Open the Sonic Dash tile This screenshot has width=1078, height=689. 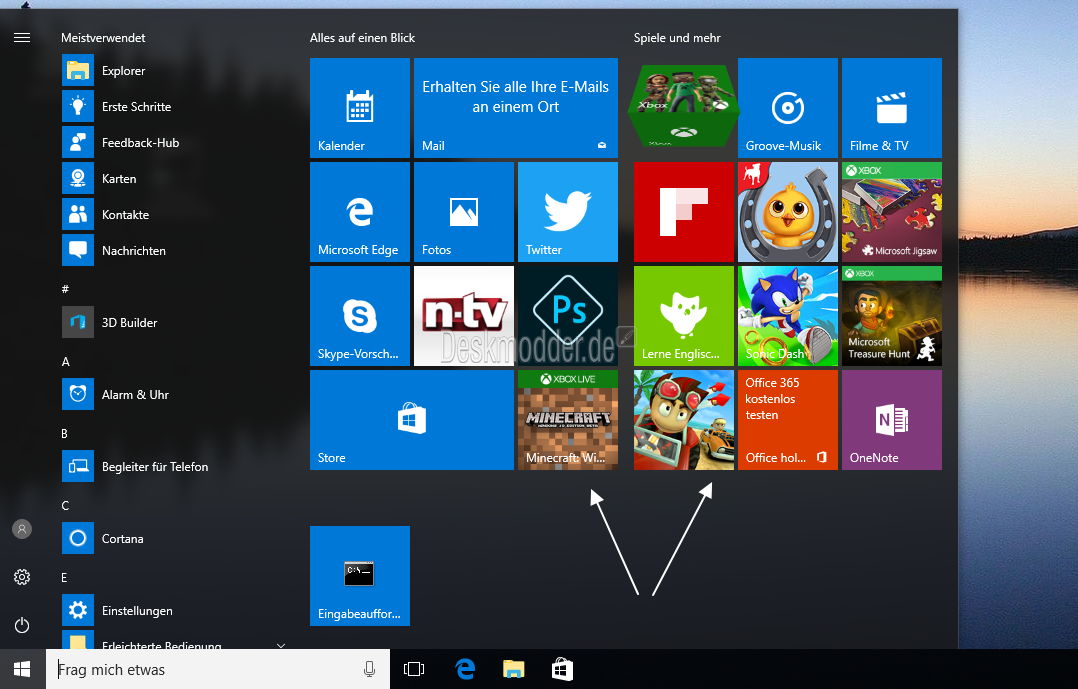pos(787,316)
